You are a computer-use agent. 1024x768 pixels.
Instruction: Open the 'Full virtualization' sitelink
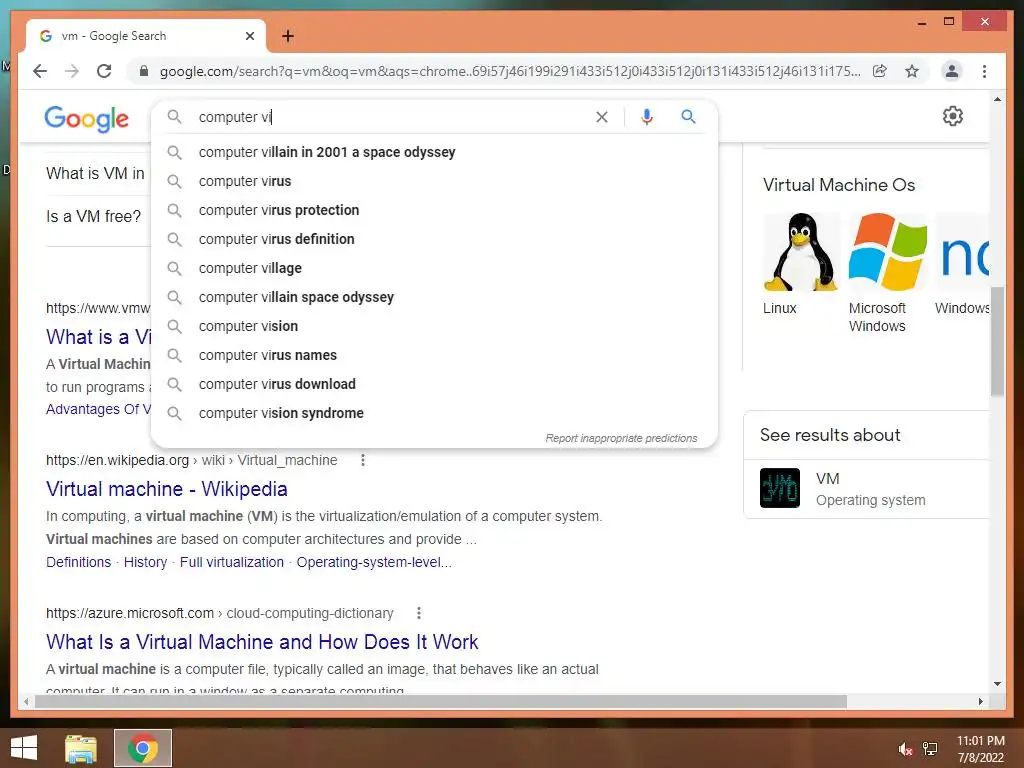pos(232,562)
